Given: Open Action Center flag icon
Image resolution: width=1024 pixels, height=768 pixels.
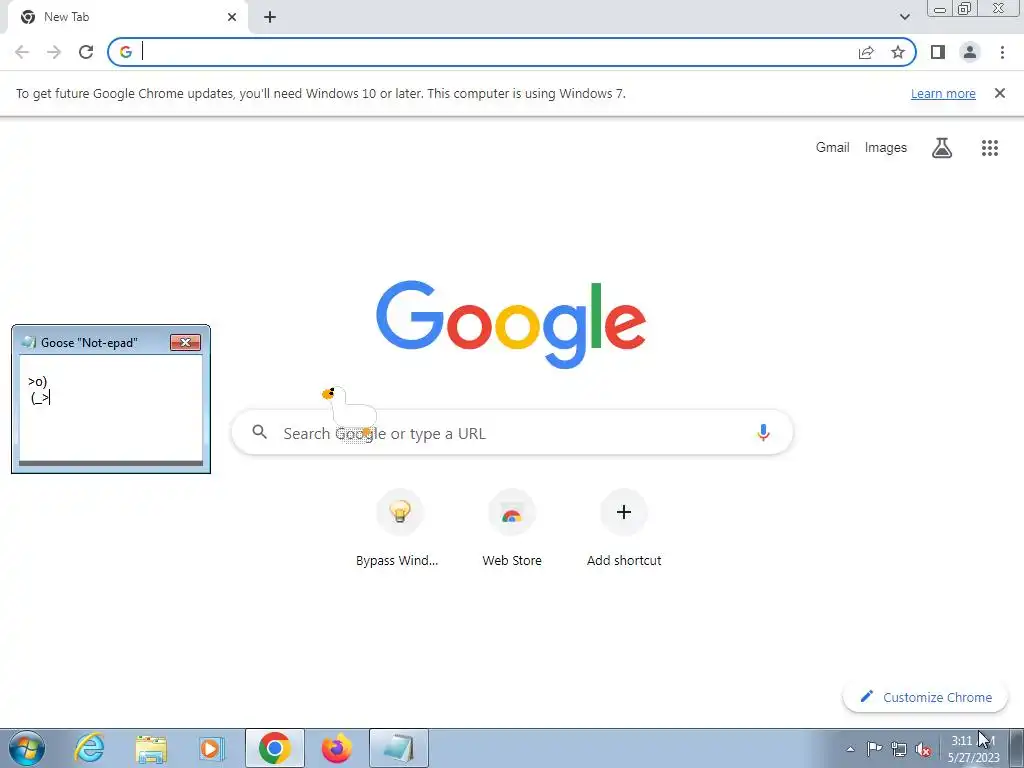Looking at the screenshot, I should pyautogui.click(x=874, y=748).
